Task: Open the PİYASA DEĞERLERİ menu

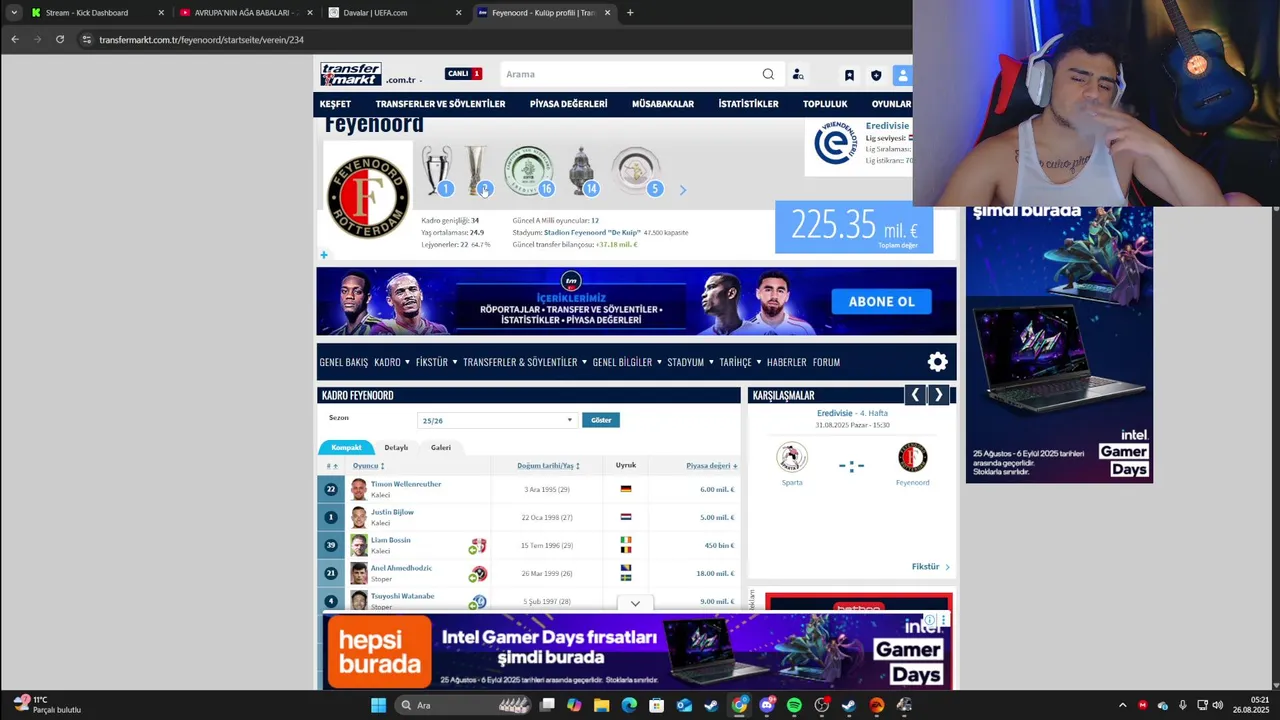Action: 568,104
